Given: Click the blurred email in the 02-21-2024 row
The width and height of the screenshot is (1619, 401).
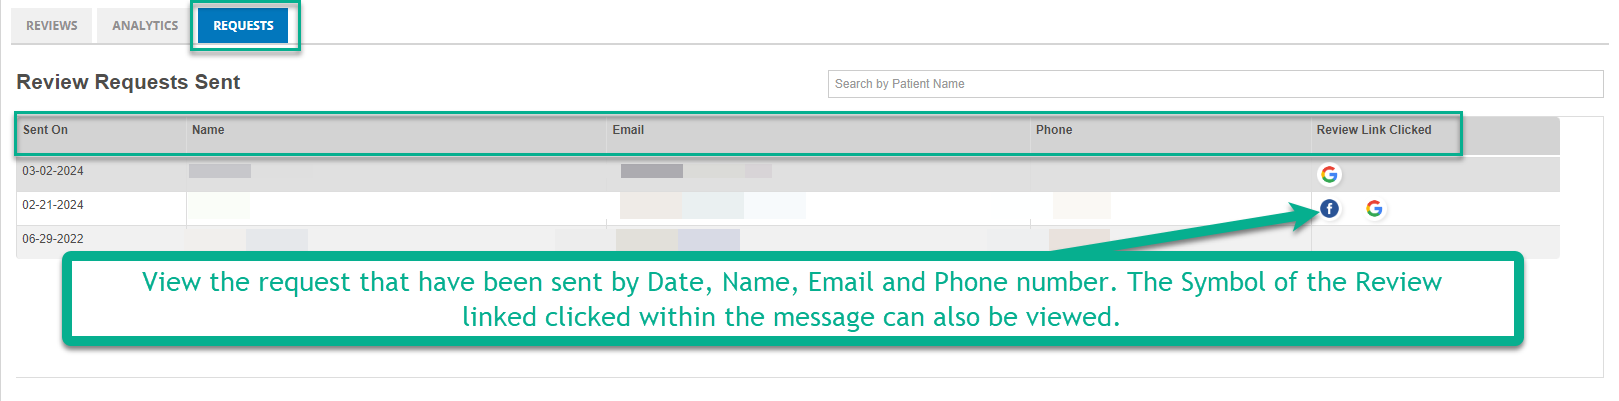Looking at the screenshot, I should point(713,205).
